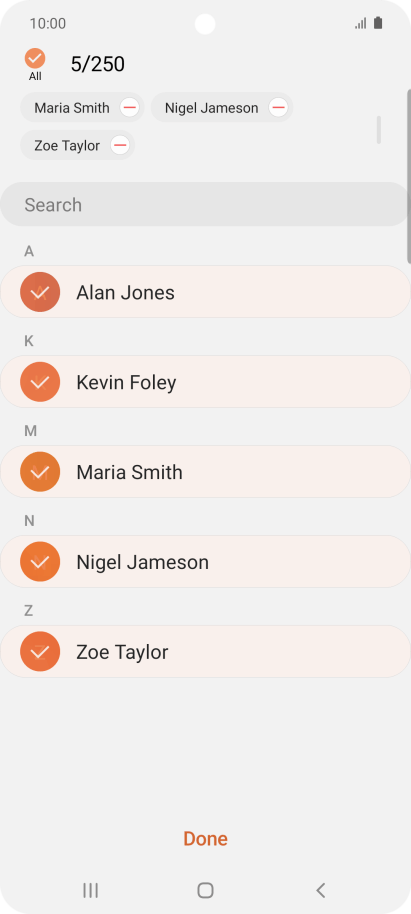
Task: Tap the signal strength icon
Action: click(x=361, y=23)
